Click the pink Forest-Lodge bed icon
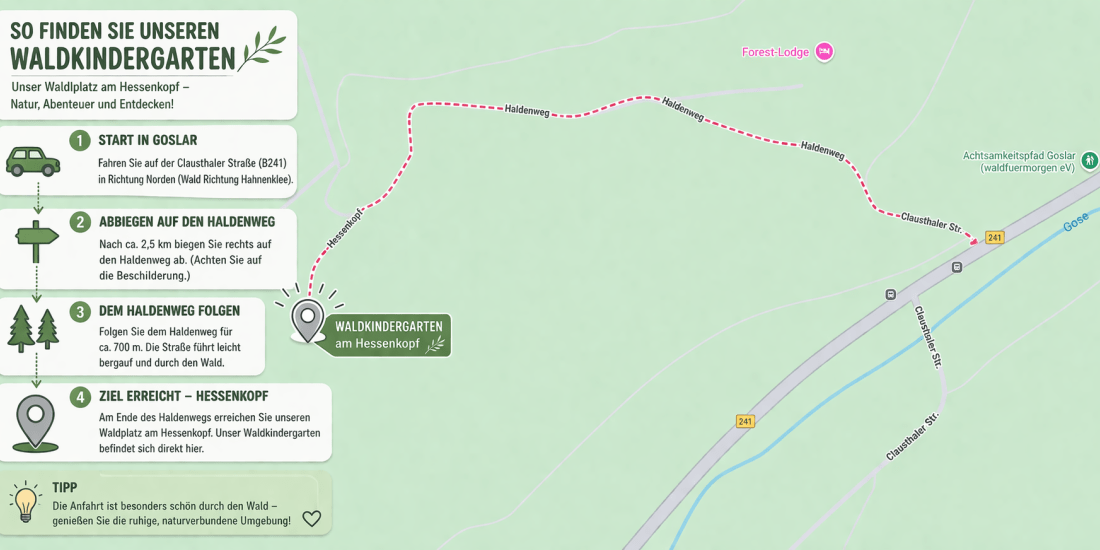 824,52
